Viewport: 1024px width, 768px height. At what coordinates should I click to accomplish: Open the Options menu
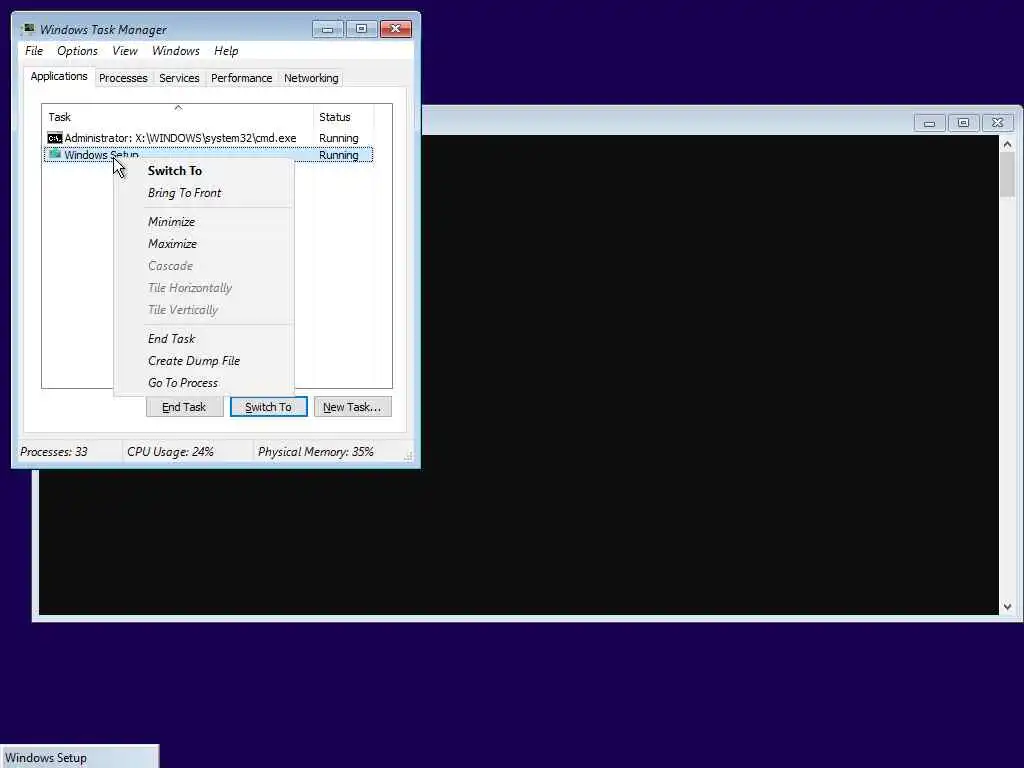[x=77, y=51]
